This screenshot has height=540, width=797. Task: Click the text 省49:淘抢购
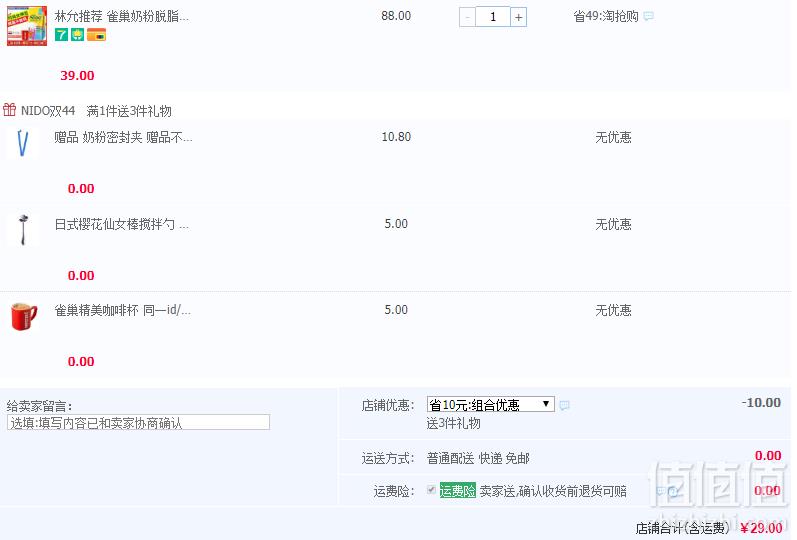coord(605,16)
